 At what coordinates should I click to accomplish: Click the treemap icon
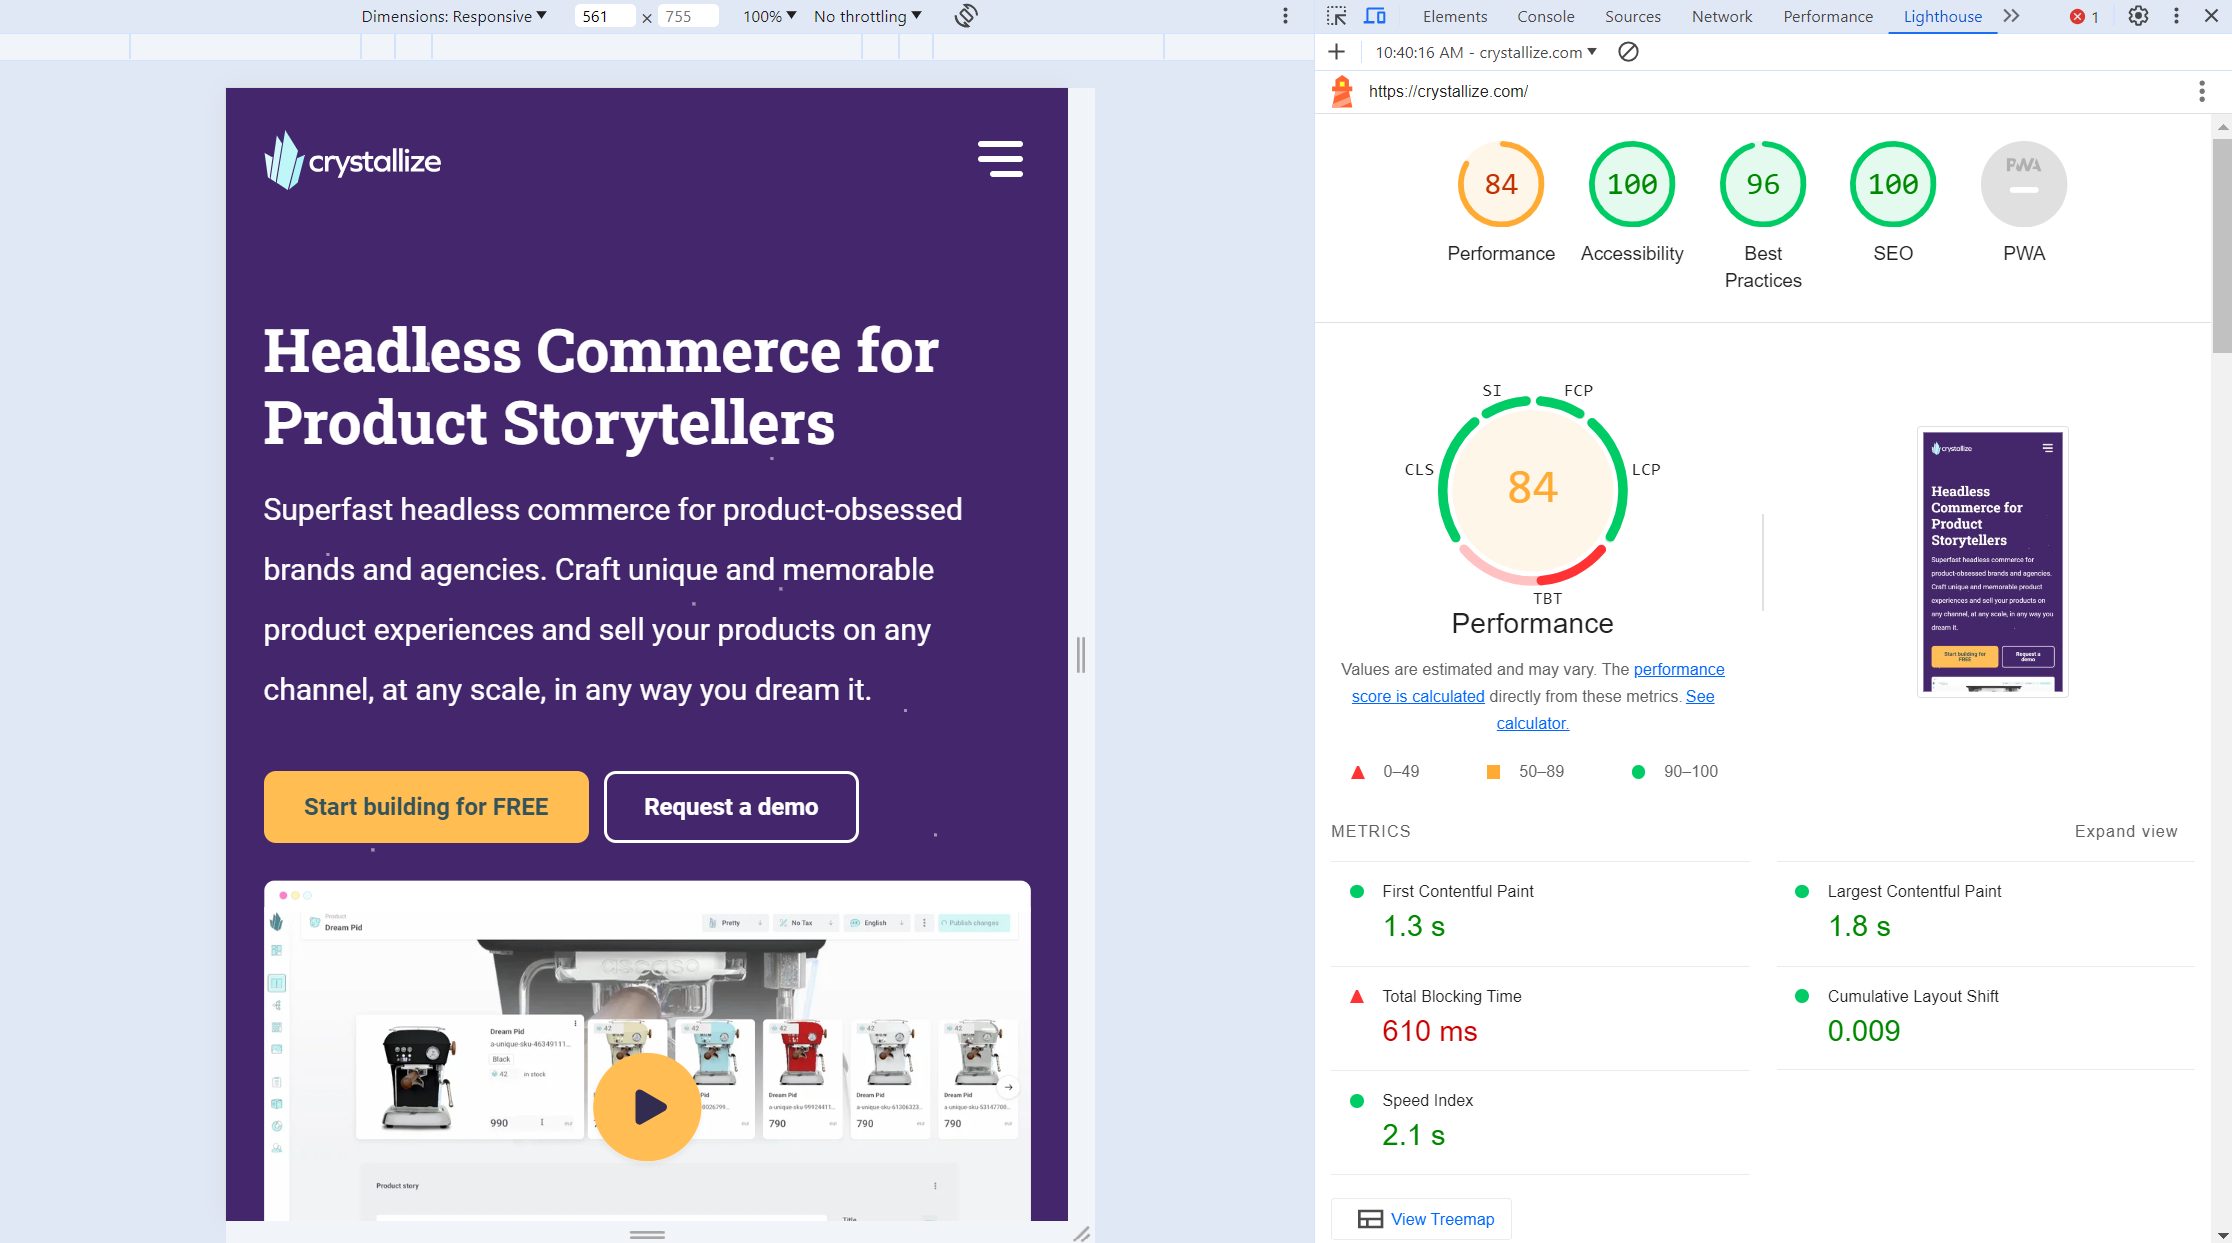tap(1370, 1219)
